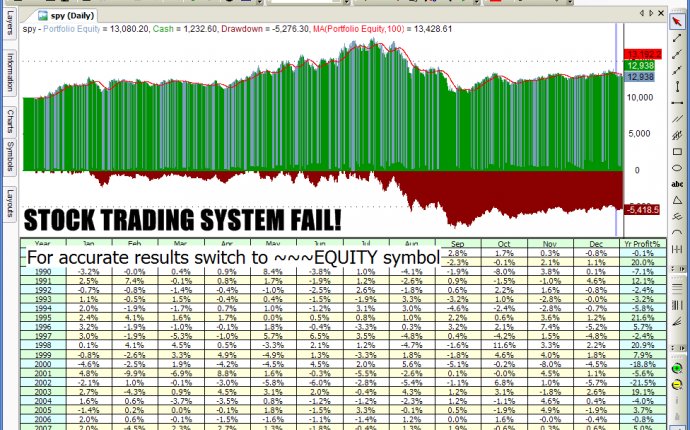The image size is (690, 430).
Task: Click the Dec column header
Action: (x=596, y=243)
